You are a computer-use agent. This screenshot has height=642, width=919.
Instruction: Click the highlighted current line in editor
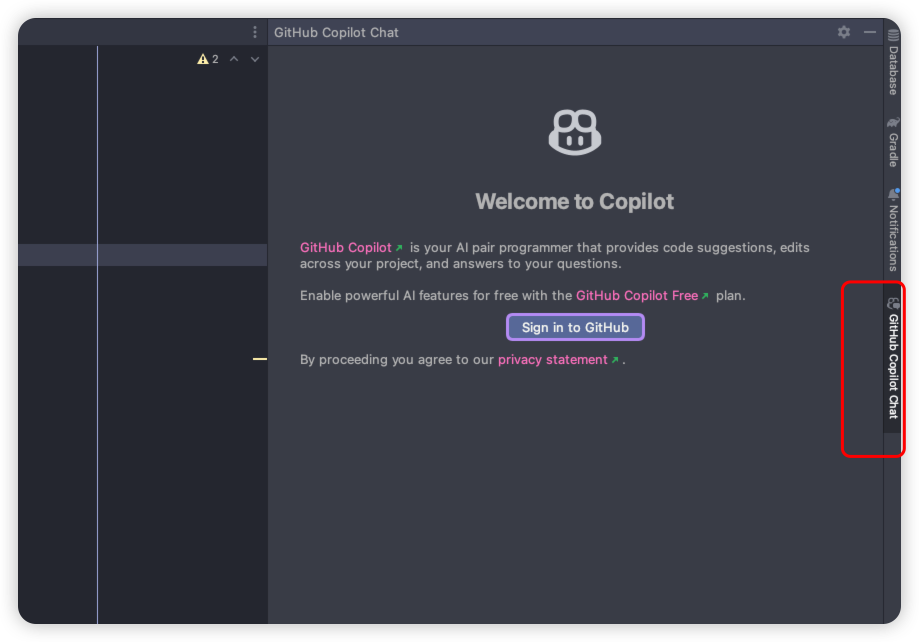(x=142, y=255)
